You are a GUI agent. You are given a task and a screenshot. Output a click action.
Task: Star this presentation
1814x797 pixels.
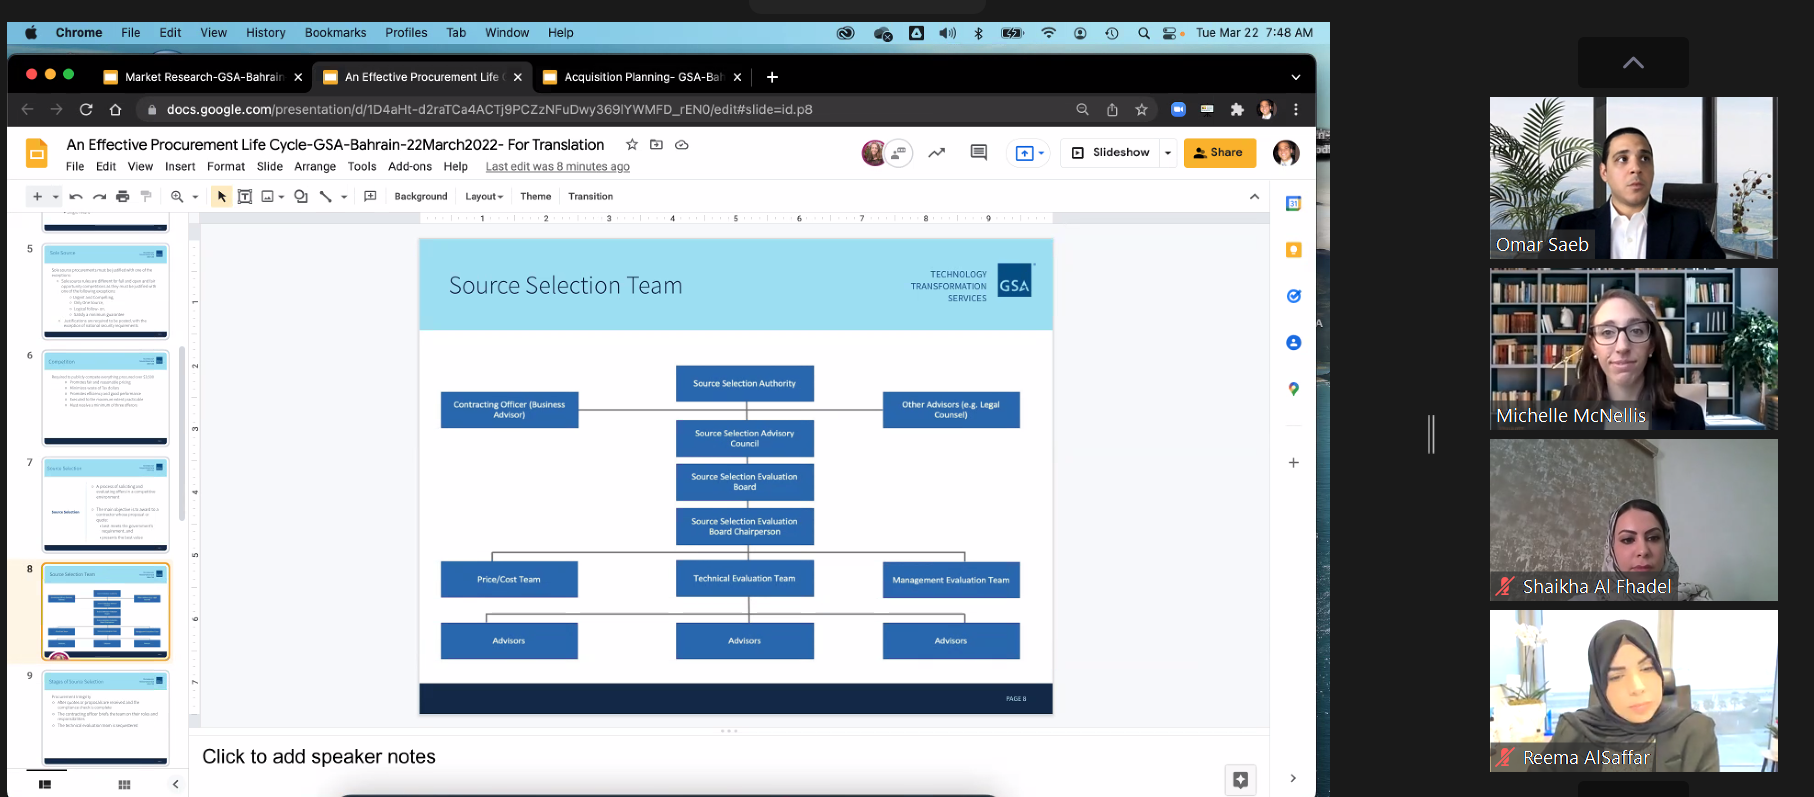tap(631, 145)
